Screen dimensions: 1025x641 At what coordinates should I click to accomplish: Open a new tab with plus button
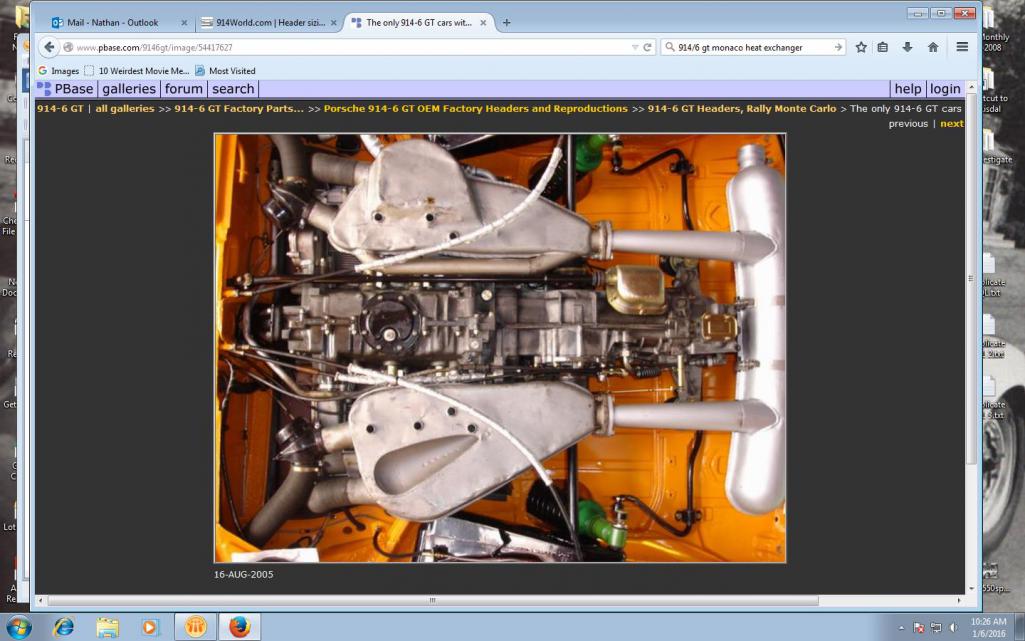(506, 22)
